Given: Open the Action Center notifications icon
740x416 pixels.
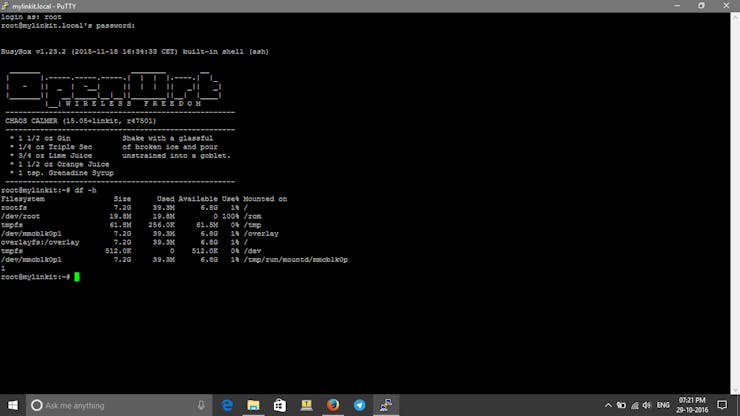Looking at the screenshot, I should (722, 405).
